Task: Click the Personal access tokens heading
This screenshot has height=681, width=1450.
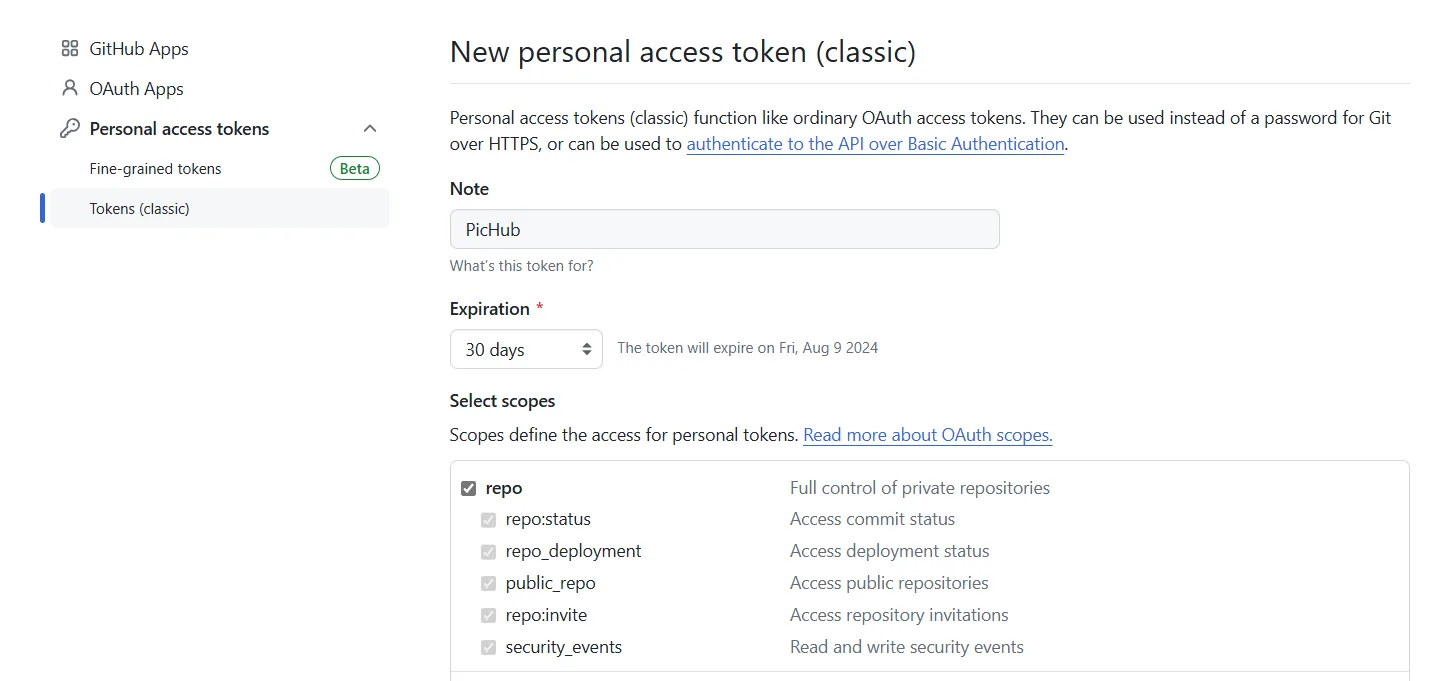Action: coord(179,128)
